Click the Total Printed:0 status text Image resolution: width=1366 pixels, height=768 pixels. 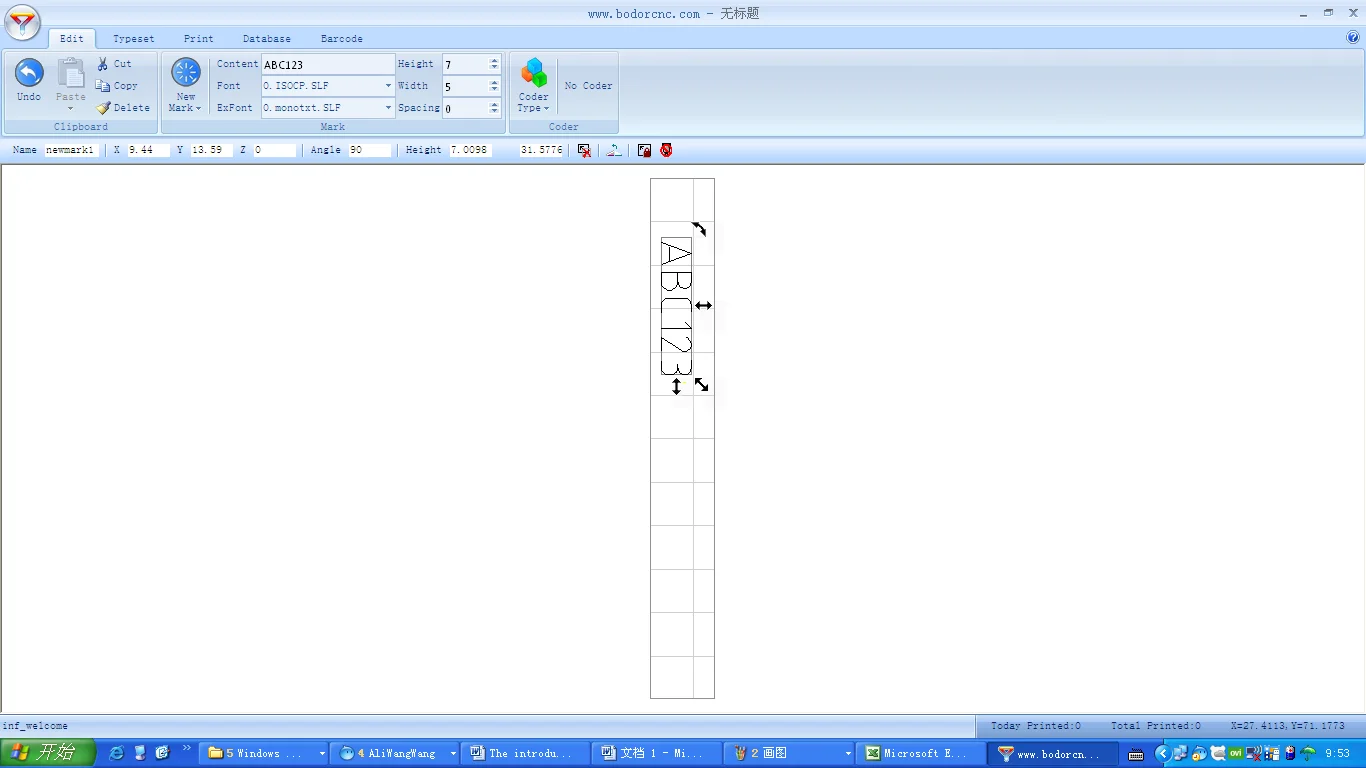coord(1156,726)
